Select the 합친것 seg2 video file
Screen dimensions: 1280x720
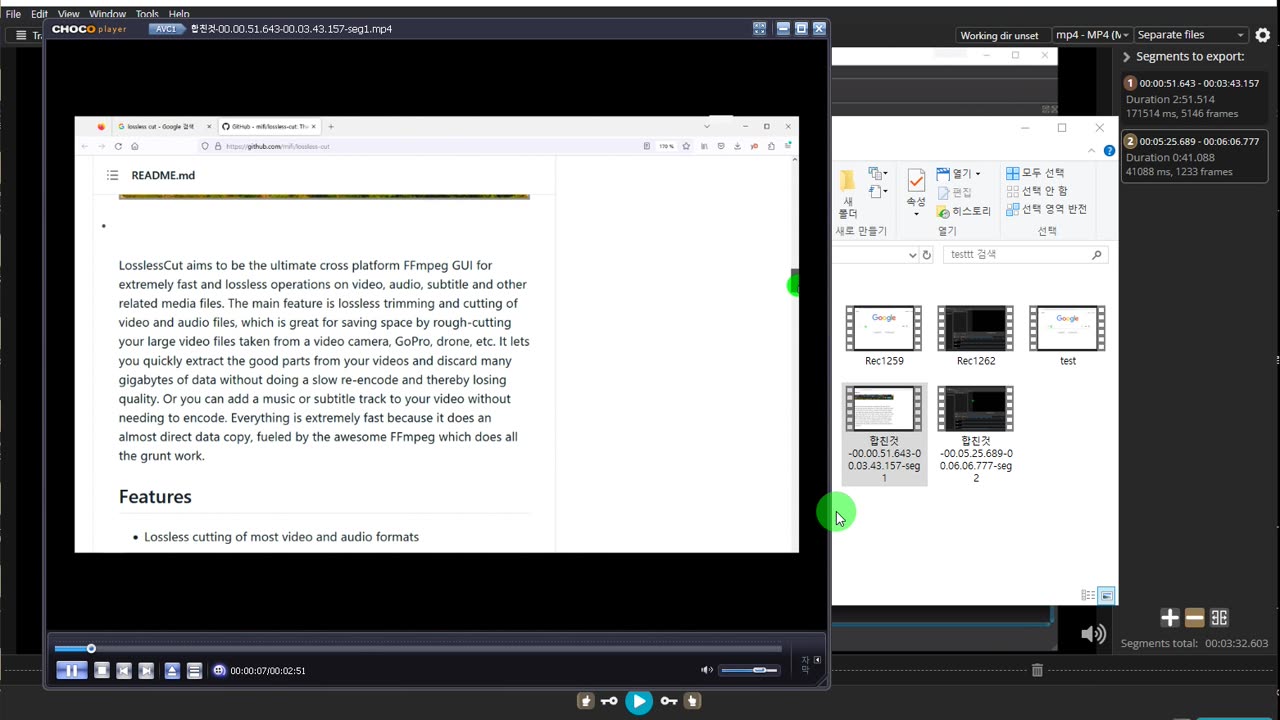pyautogui.click(x=976, y=434)
